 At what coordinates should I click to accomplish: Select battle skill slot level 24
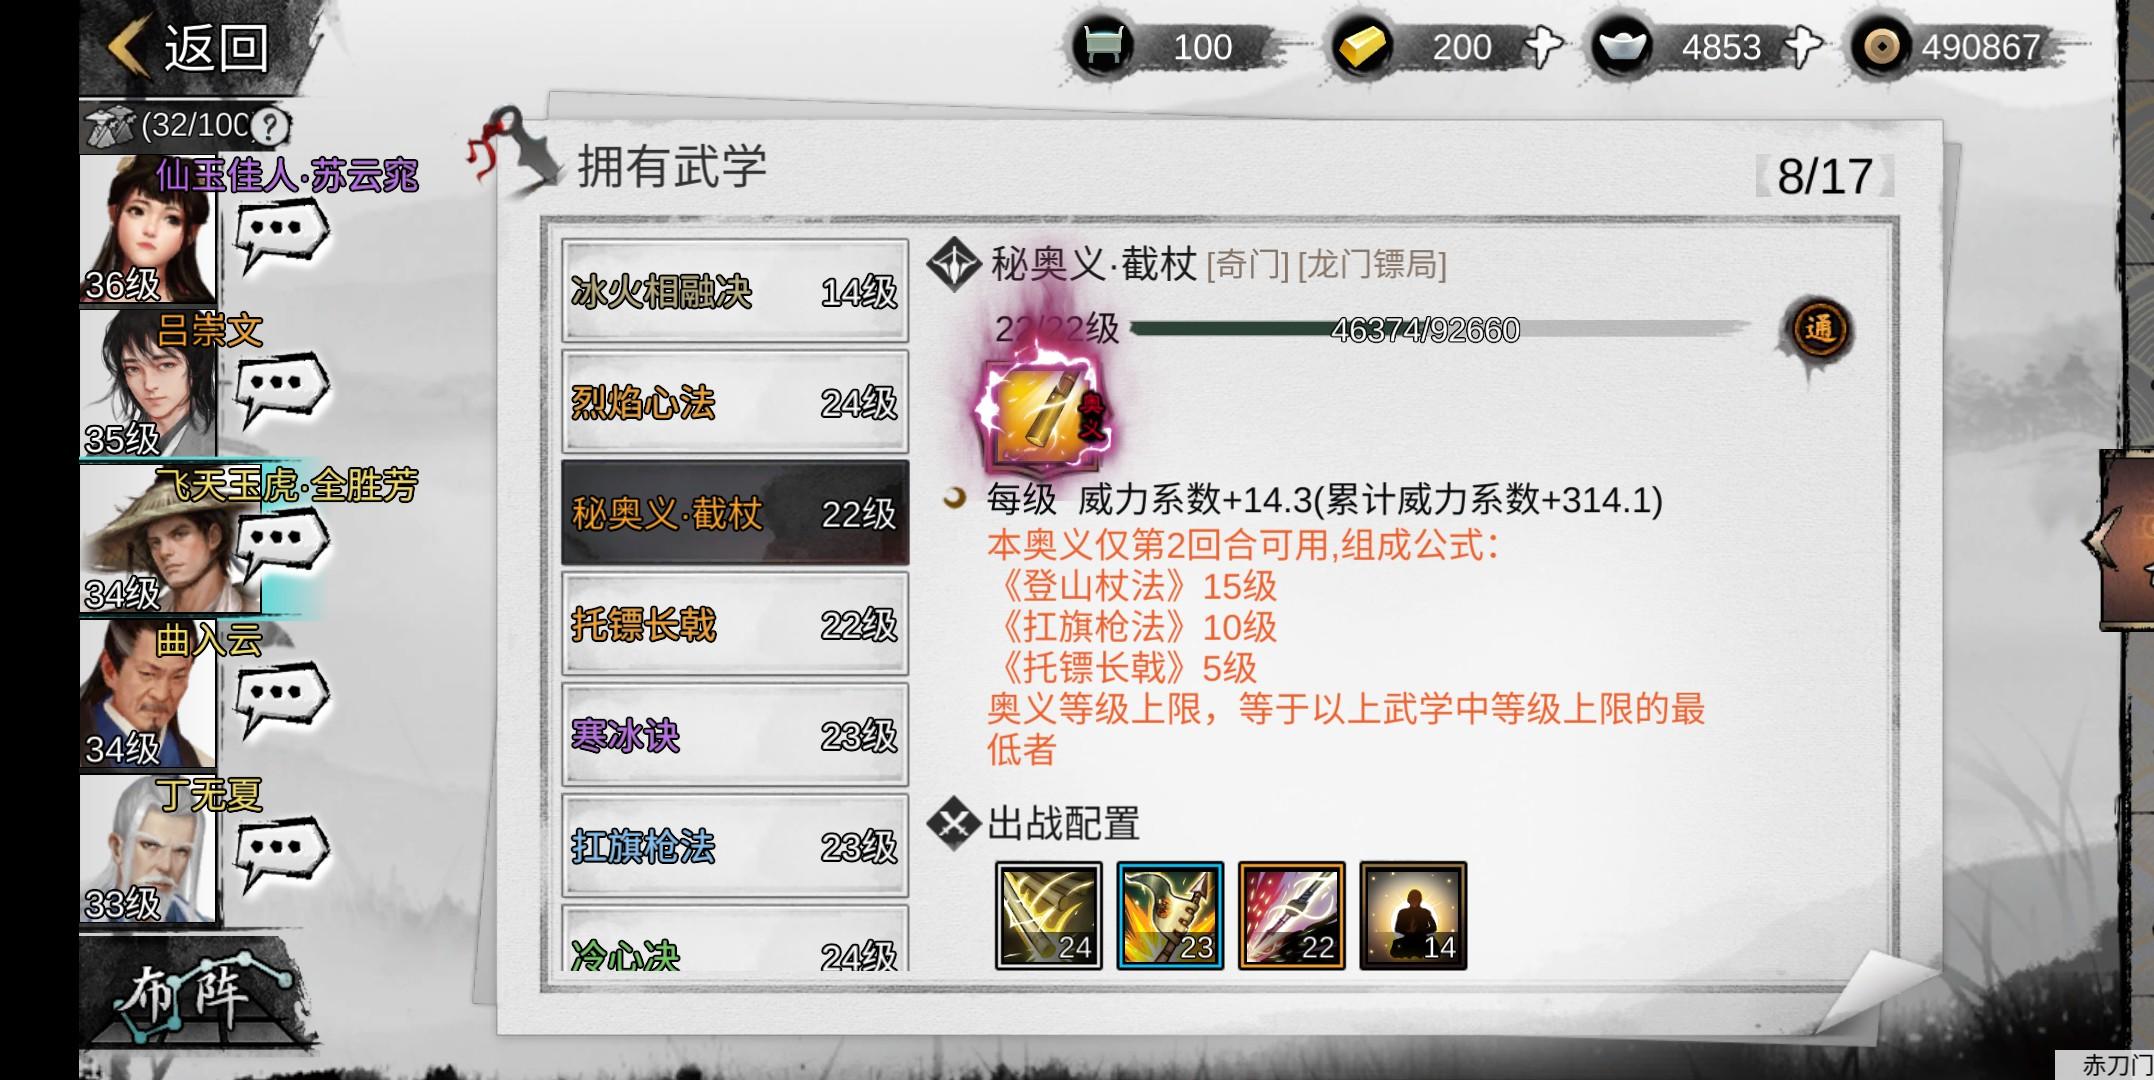pos(1048,915)
